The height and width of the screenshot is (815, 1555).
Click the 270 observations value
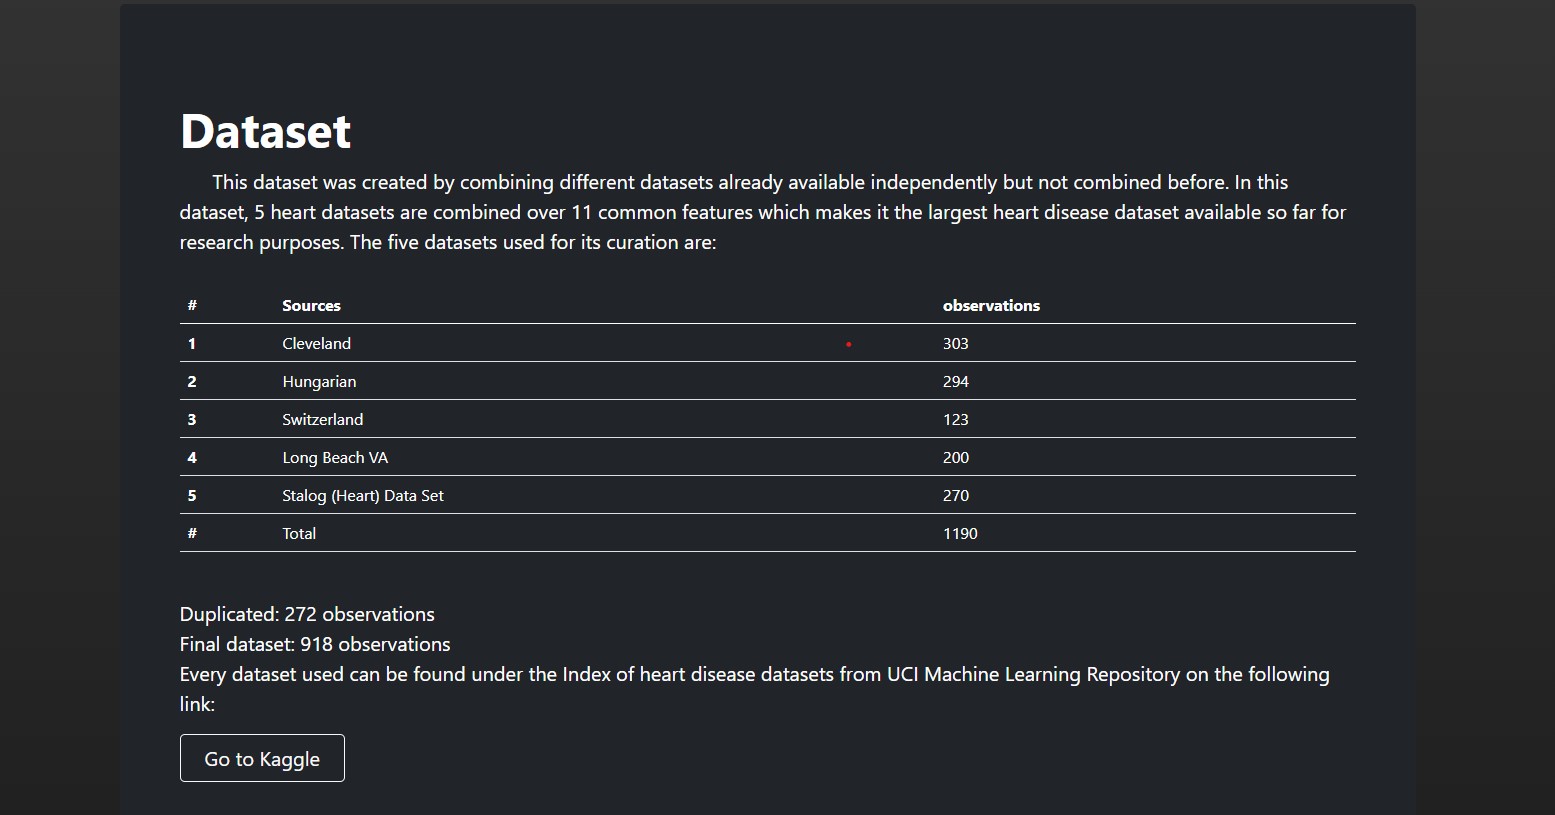click(x=955, y=496)
